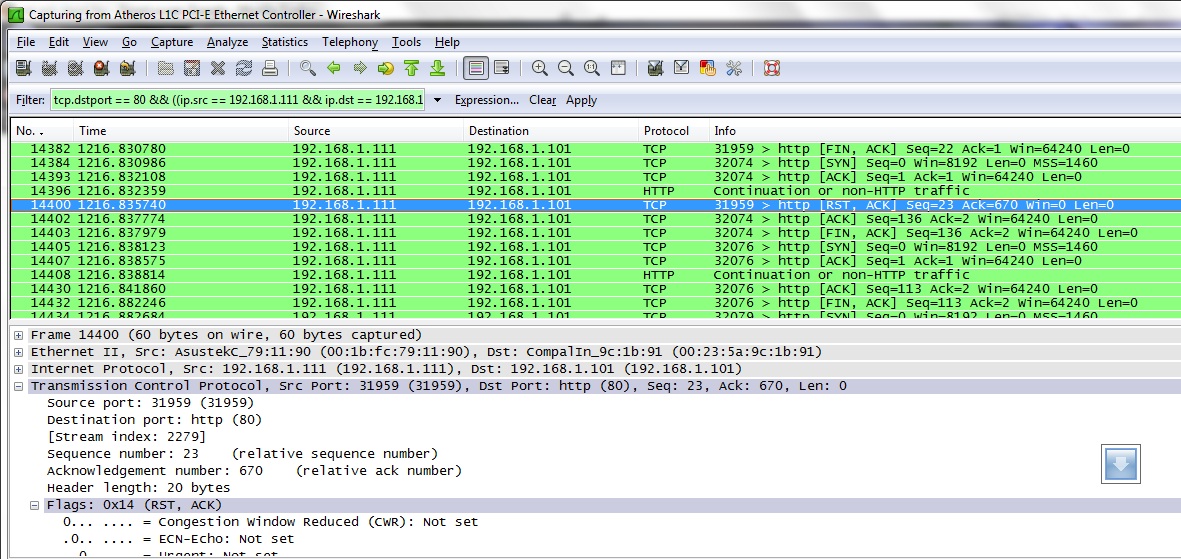This screenshot has width=1181, height=559.
Task: Open the coloring rules icon
Action: tap(708, 68)
